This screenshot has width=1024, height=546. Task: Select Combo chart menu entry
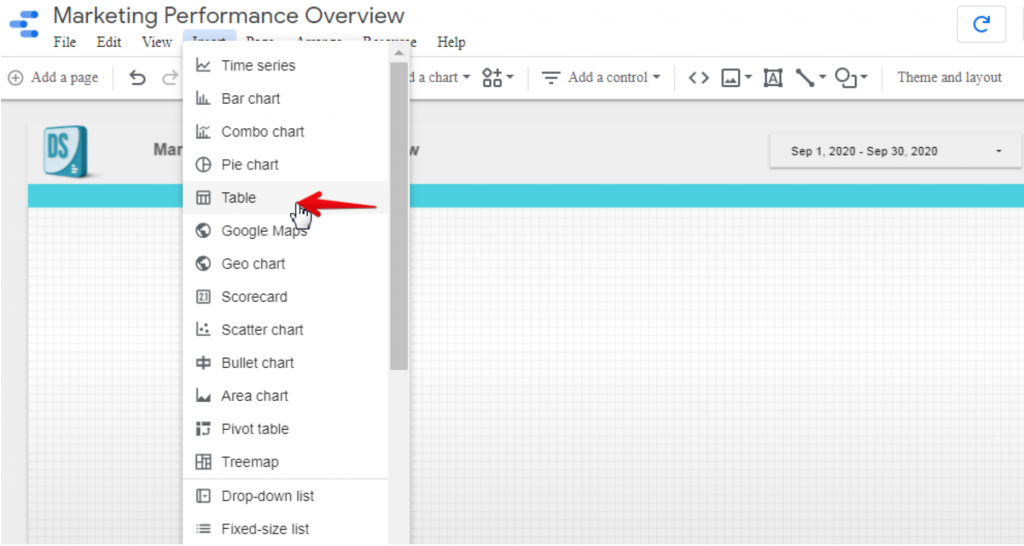(285, 131)
